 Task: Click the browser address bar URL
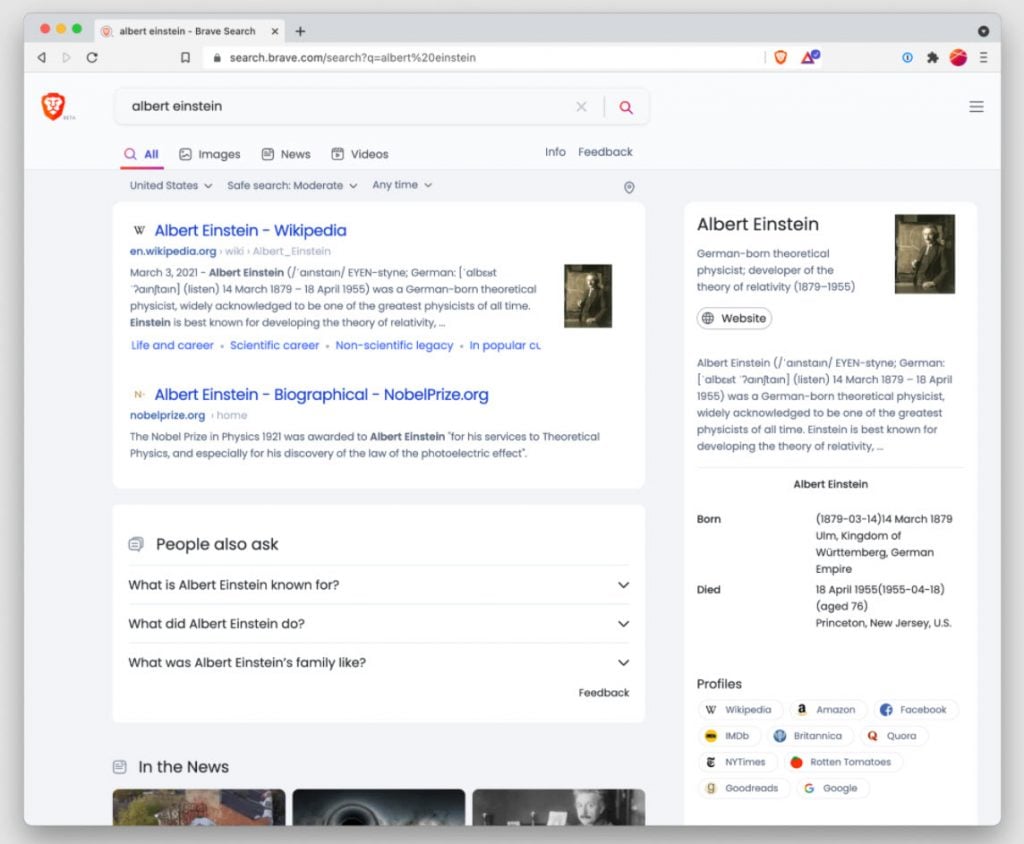(353, 57)
